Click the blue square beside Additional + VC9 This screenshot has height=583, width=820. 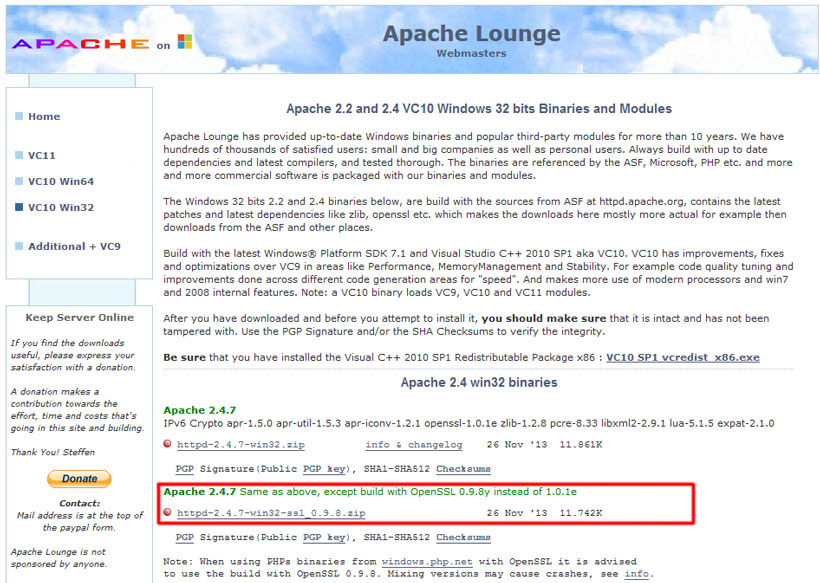(19, 246)
